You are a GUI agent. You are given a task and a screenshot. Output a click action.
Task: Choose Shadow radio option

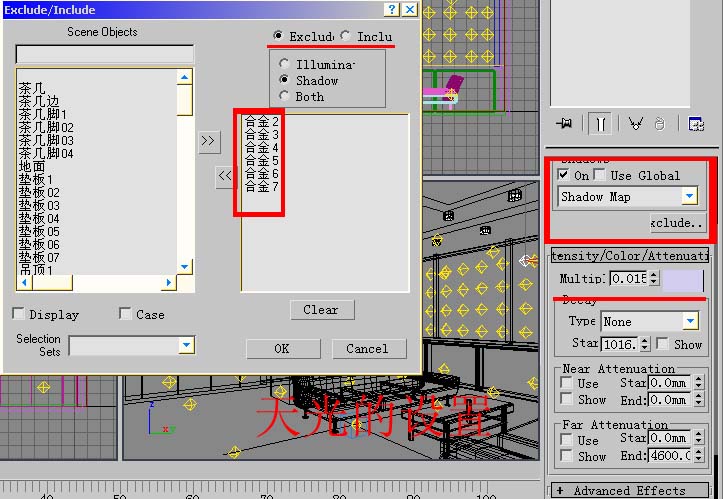coord(284,79)
